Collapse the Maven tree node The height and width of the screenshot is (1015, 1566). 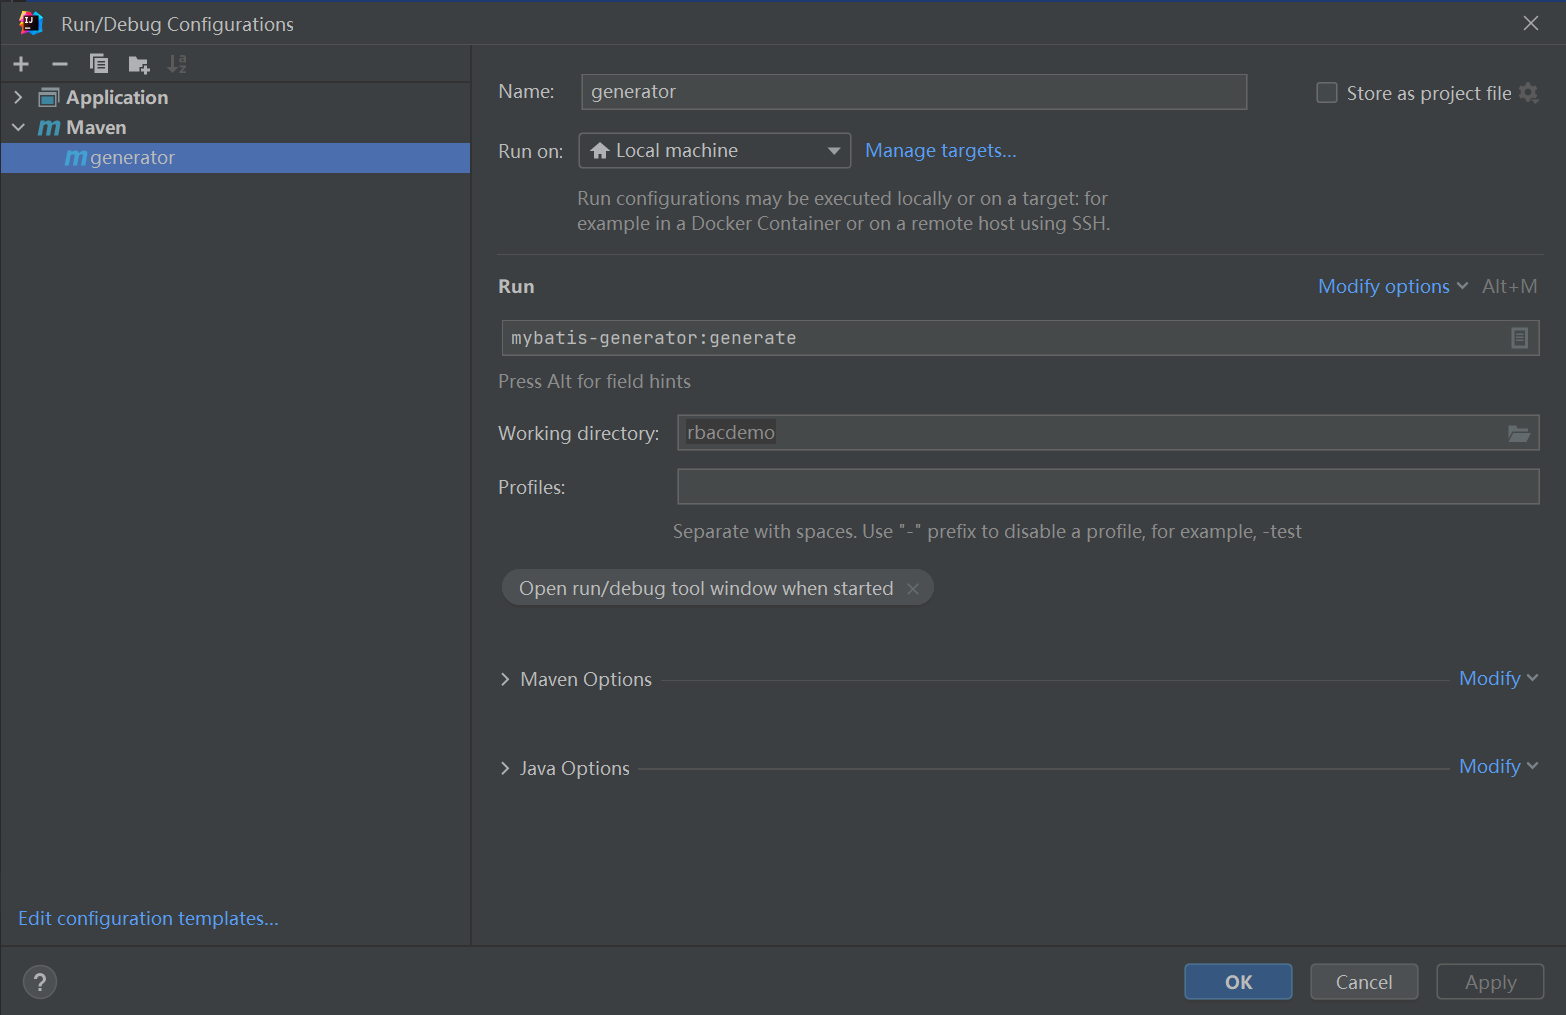pyautogui.click(x=18, y=127)
